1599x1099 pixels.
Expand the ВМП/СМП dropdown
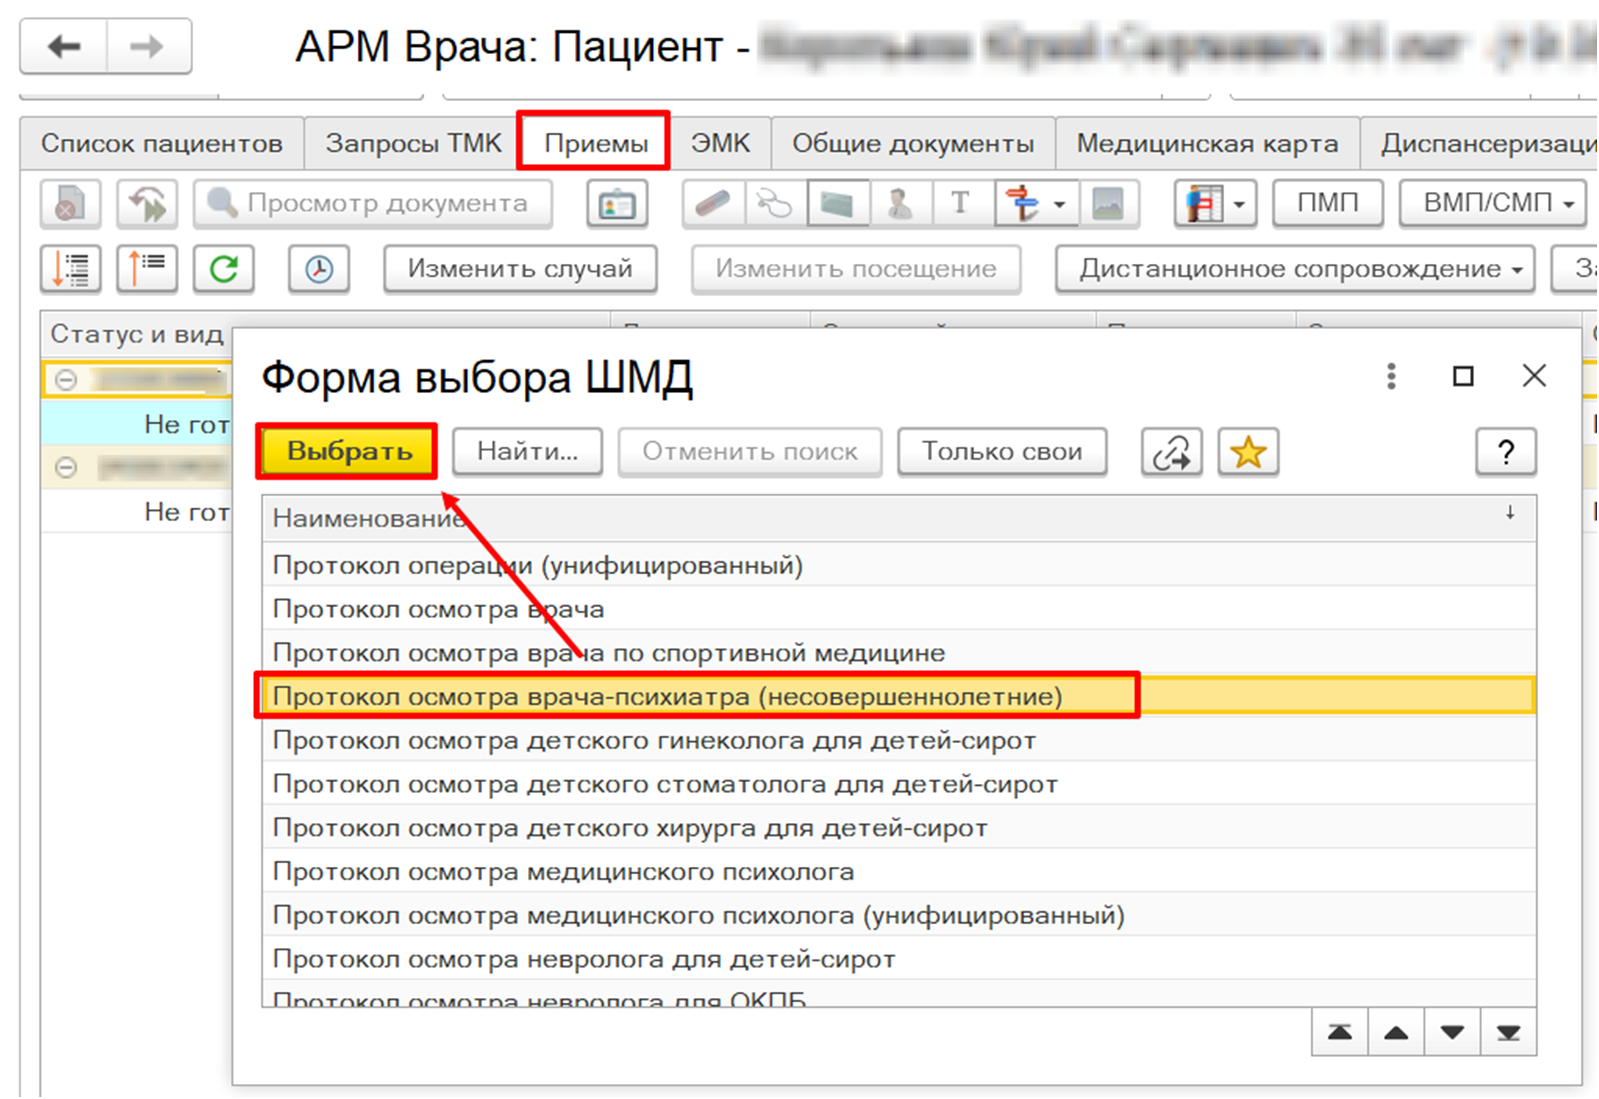click(x=1493, y=203)
